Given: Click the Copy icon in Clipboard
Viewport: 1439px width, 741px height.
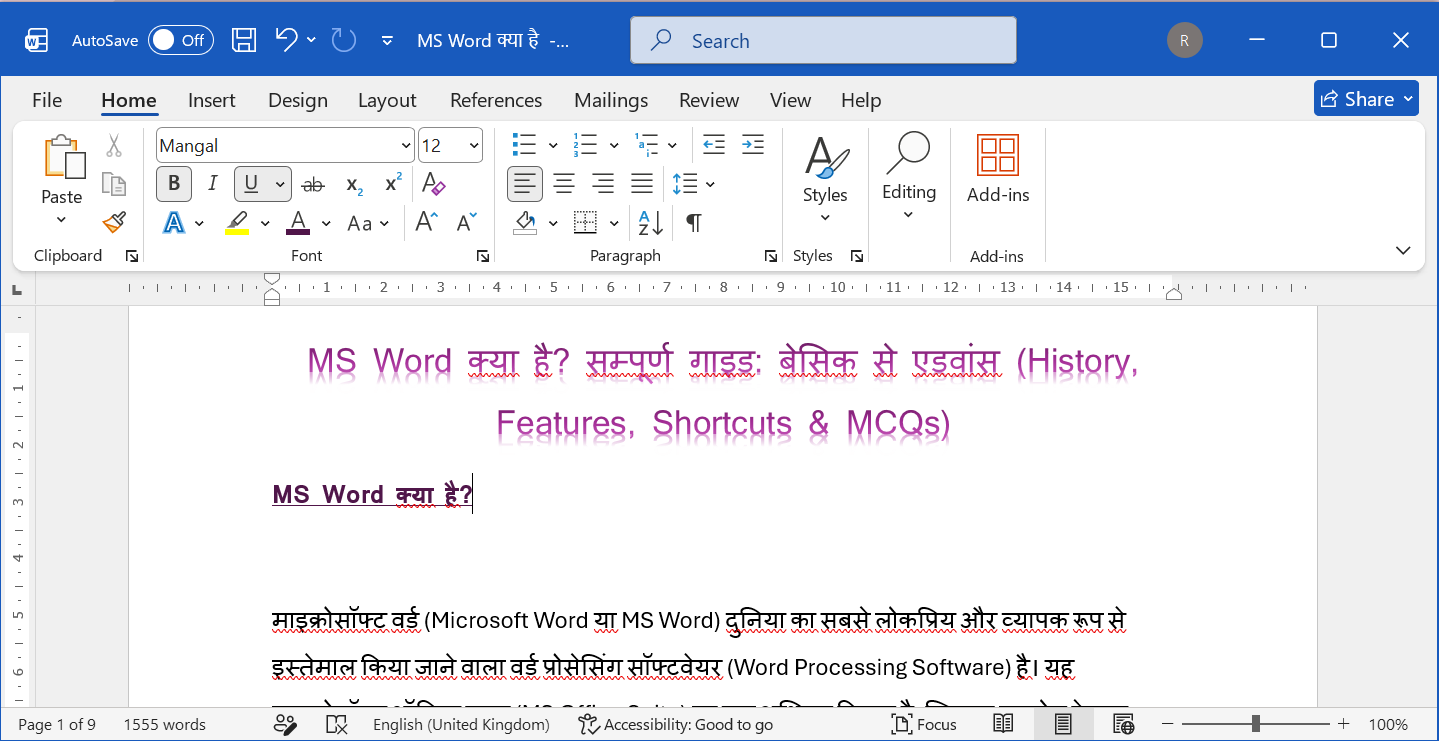Looking at the screenshot, I should coord(114,184).
